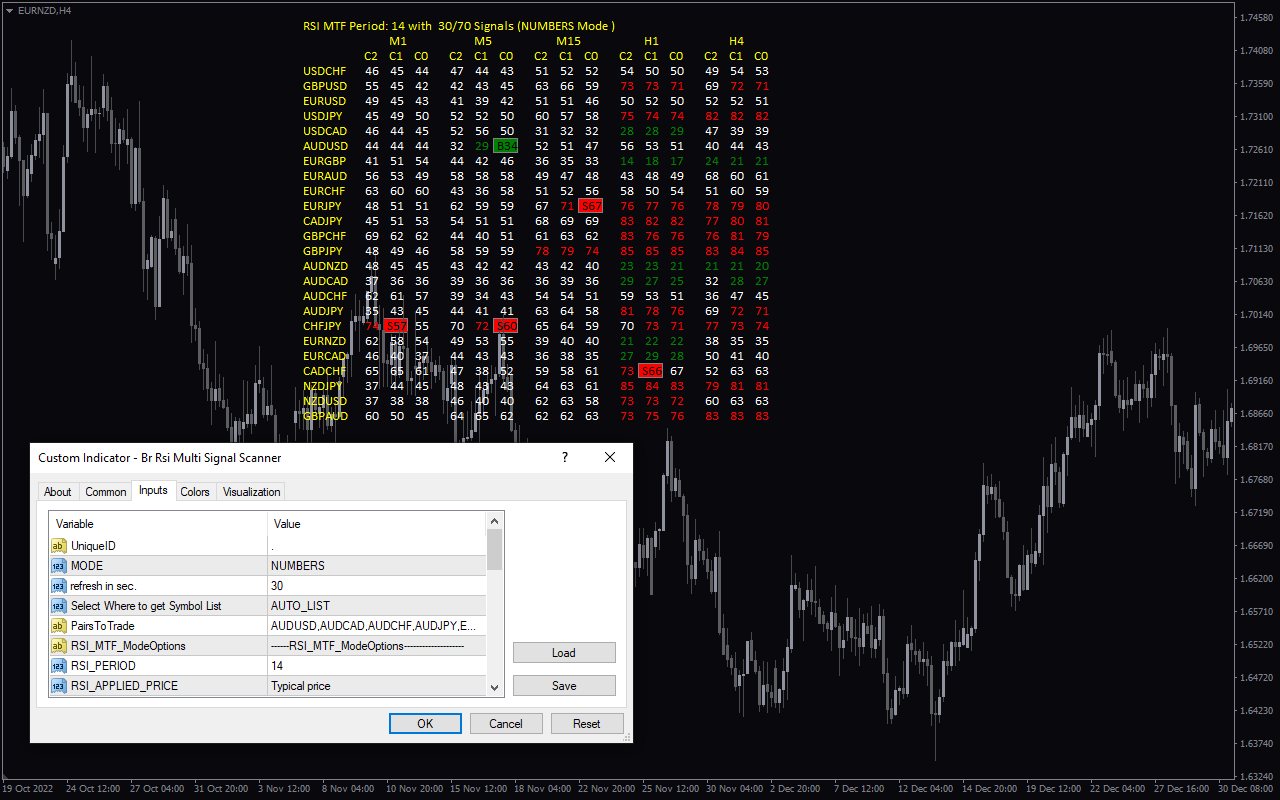Edit the PairsToTrade value field
The image size is (1280, 800).
[377, 626]
